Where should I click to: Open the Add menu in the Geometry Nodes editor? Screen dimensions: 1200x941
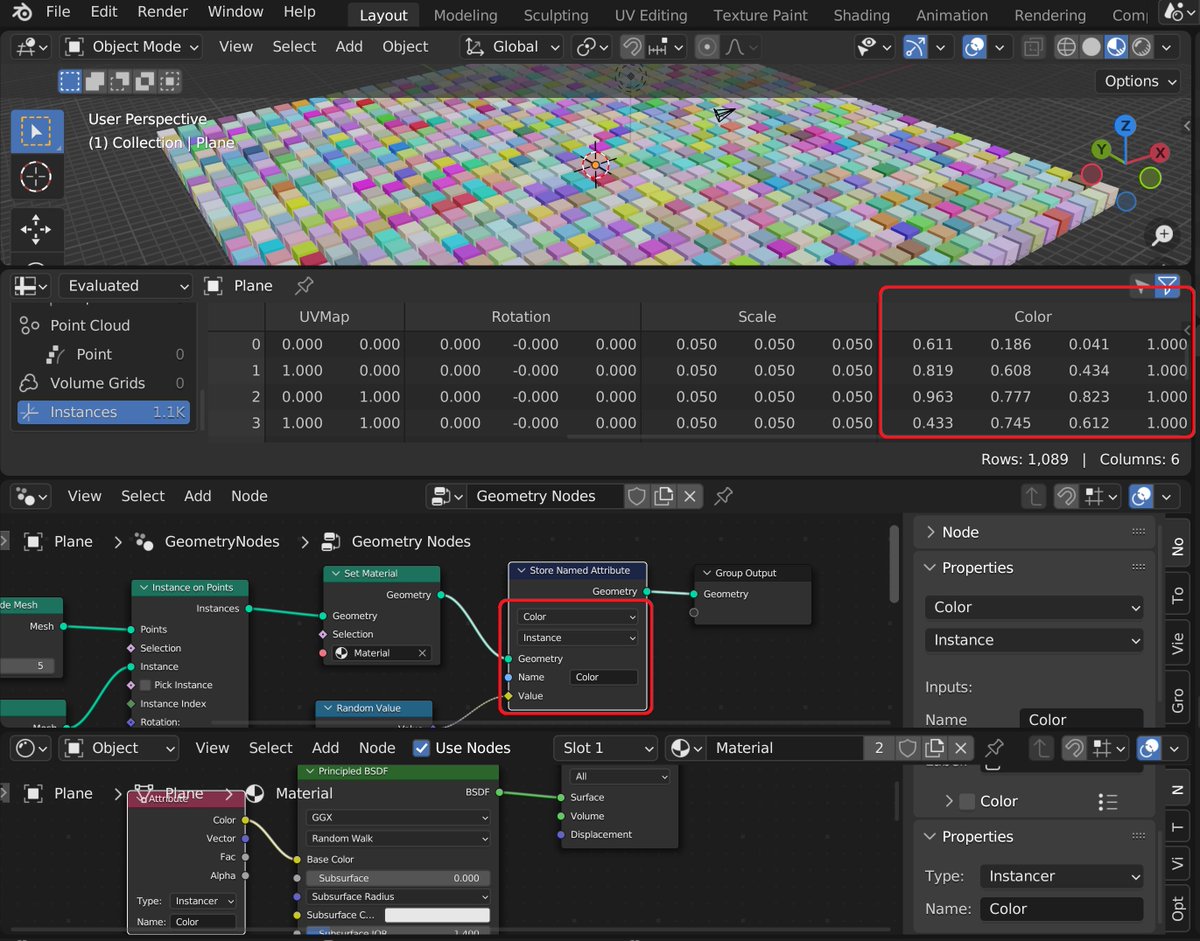(x=198, y=496)
